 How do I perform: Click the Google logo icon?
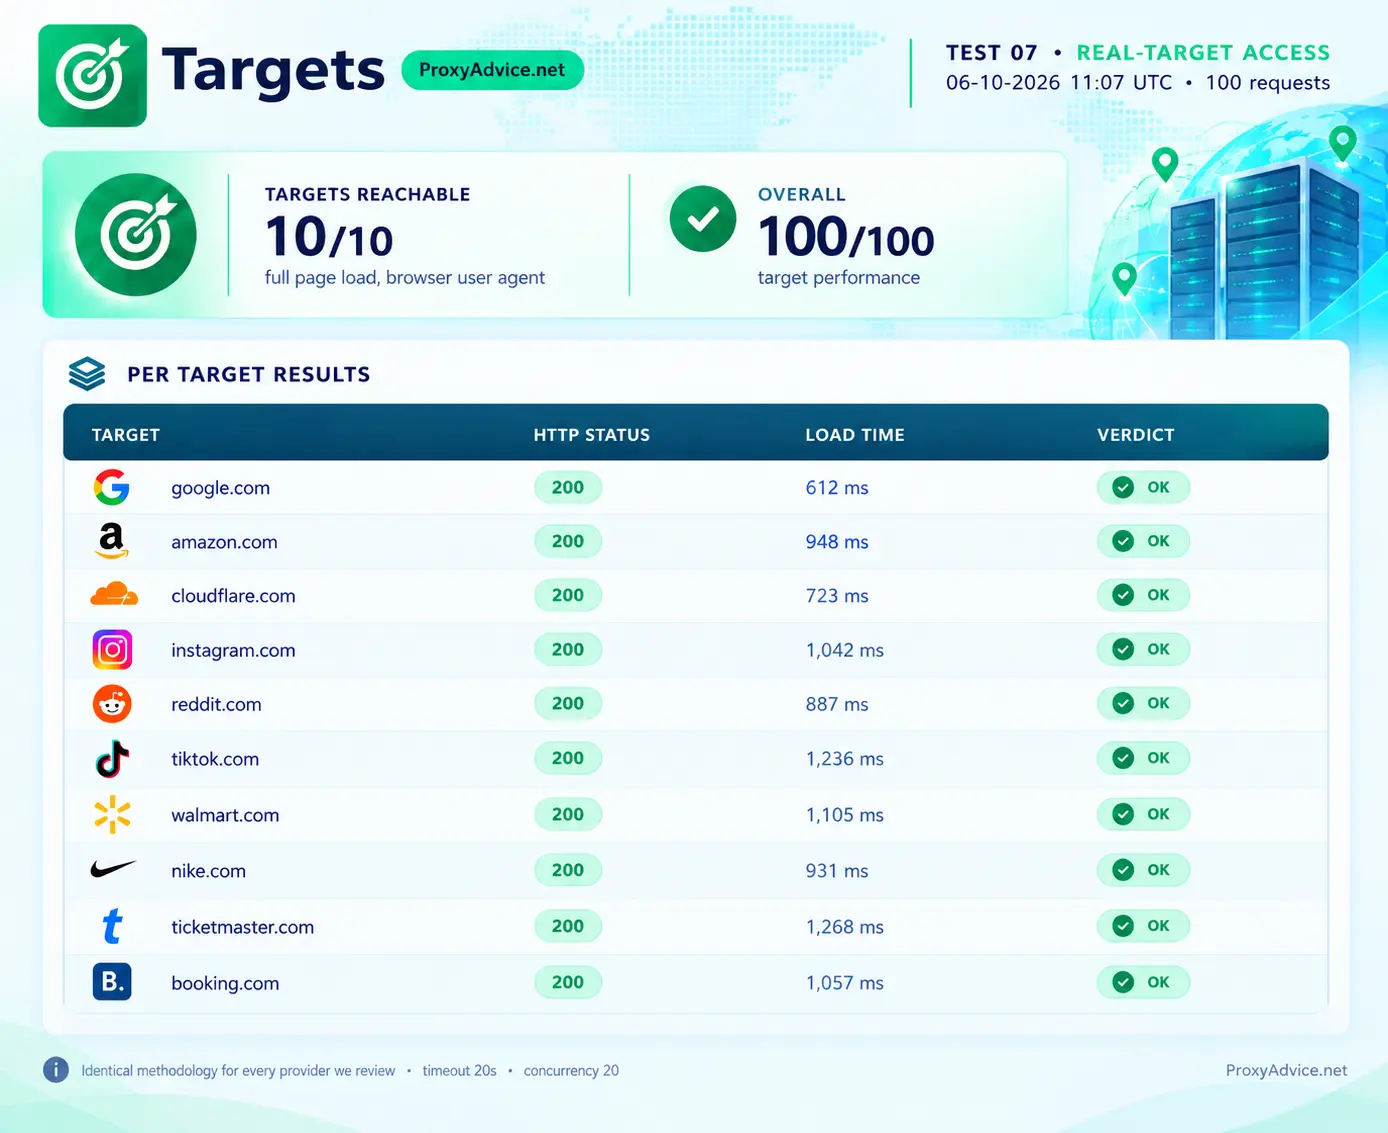[112, 487]
